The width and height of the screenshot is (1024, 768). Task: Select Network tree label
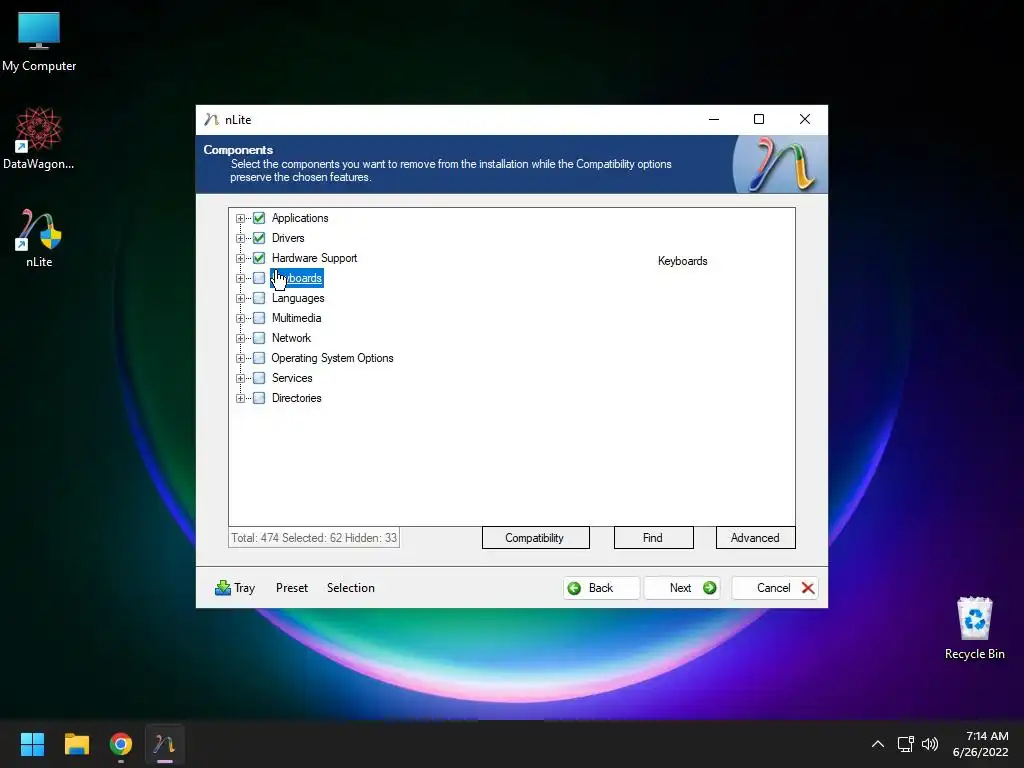tap(291, 338)
